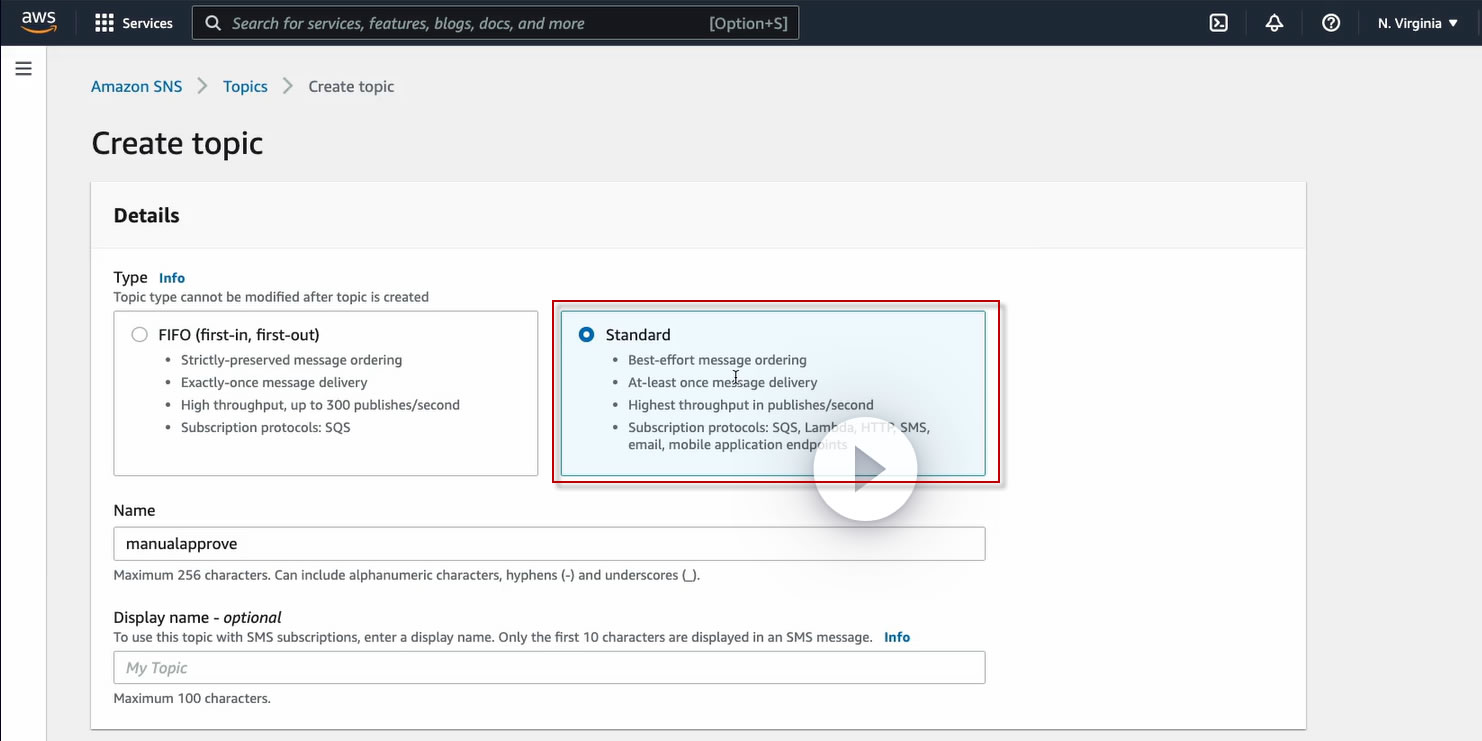
Task: Go to Topics breadcrumb link
Action: (x=245, y=87)
